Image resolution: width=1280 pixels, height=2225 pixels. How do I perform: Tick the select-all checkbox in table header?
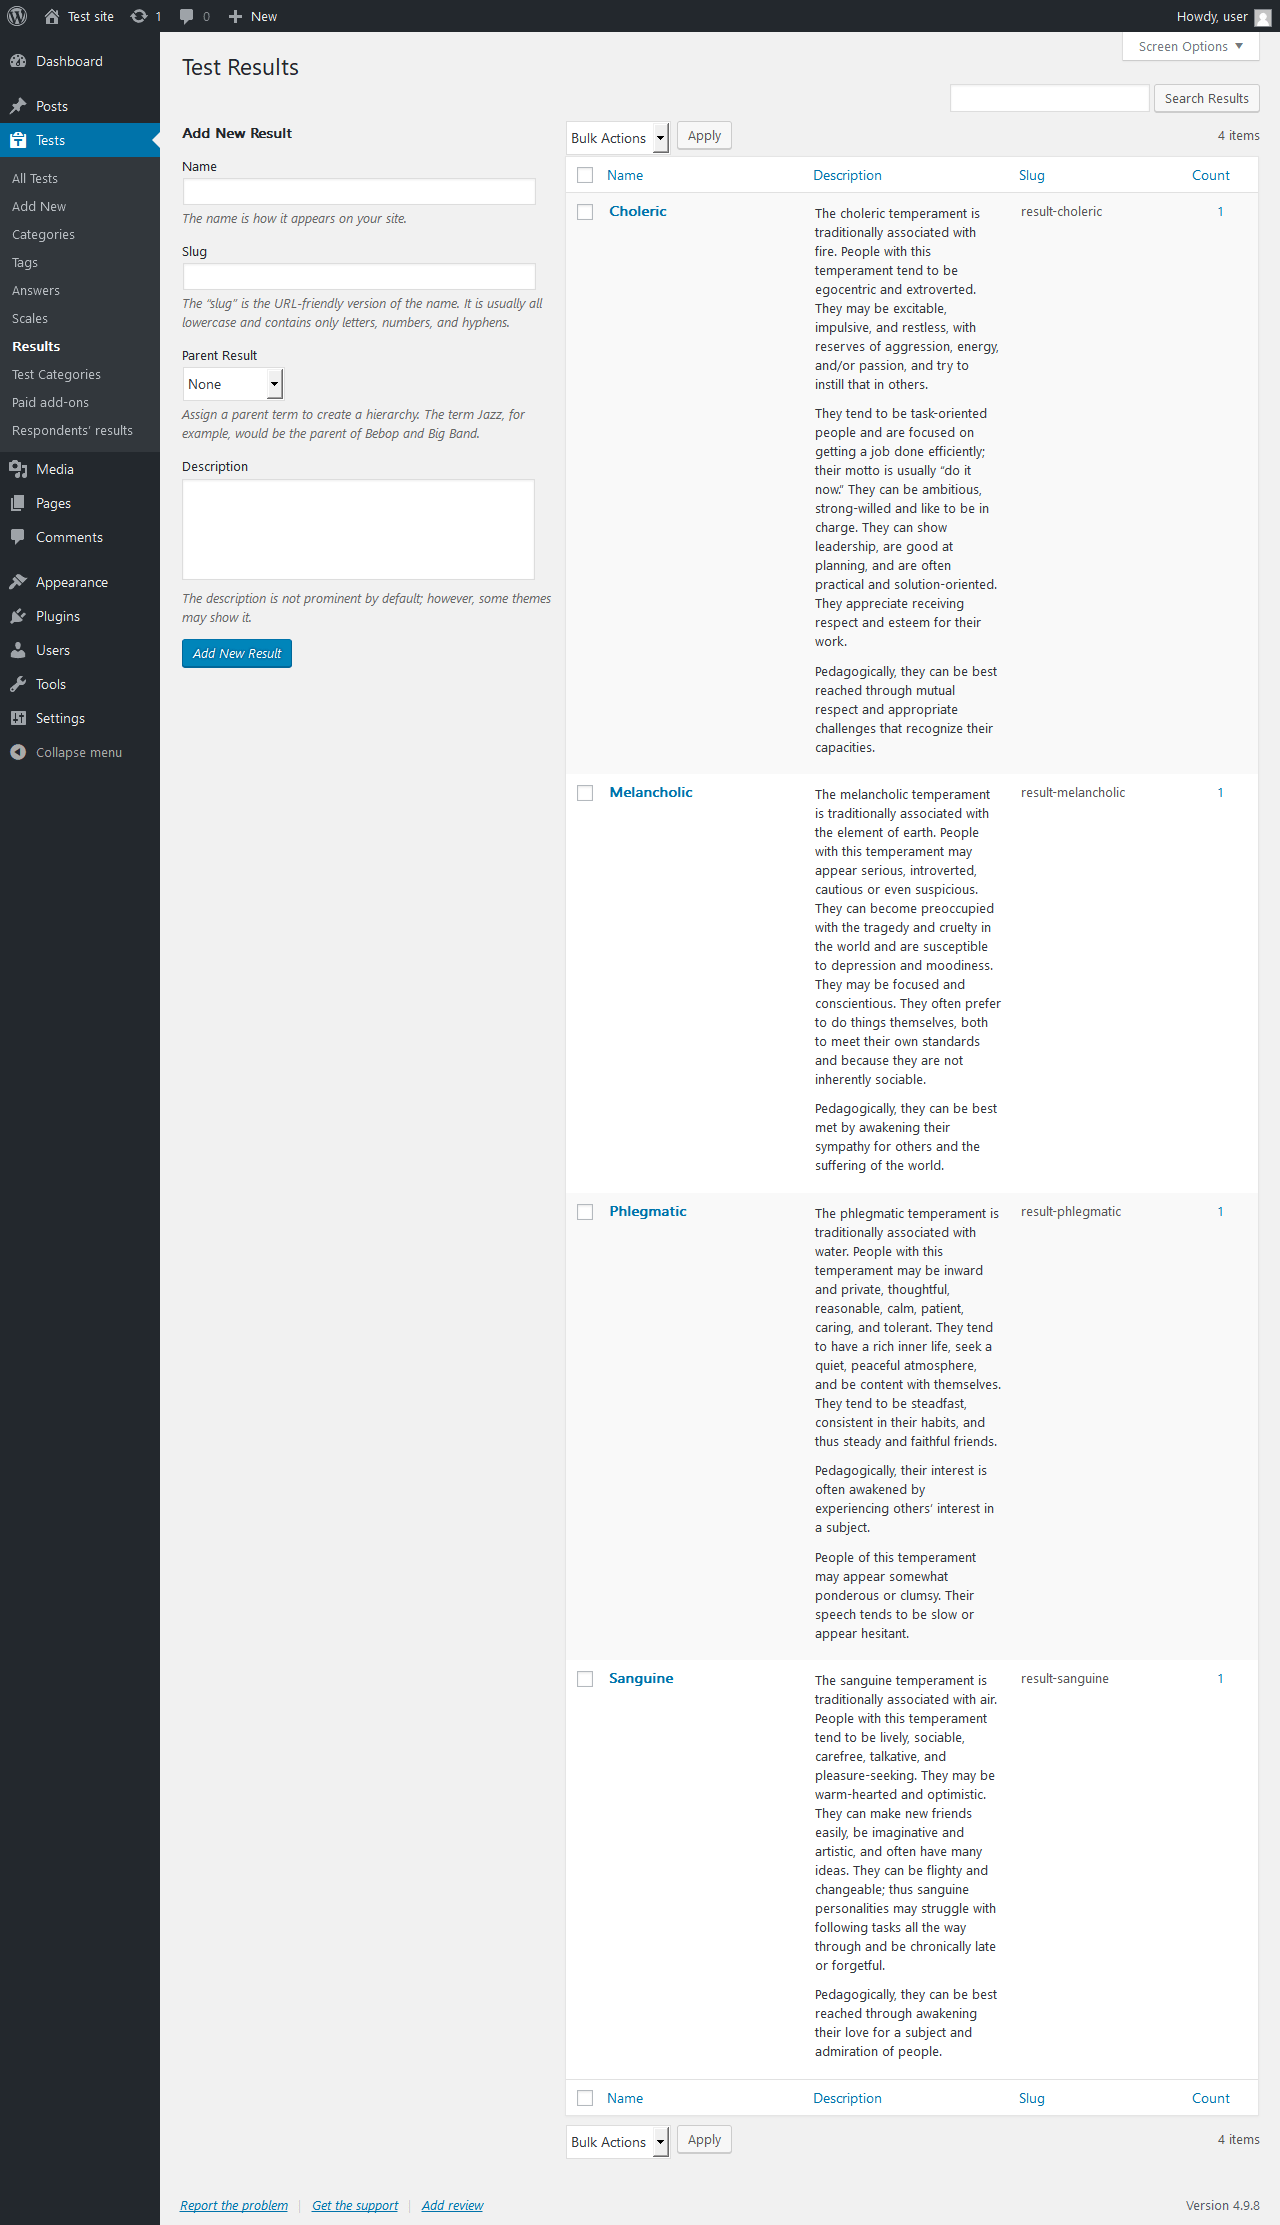(585, 175)
